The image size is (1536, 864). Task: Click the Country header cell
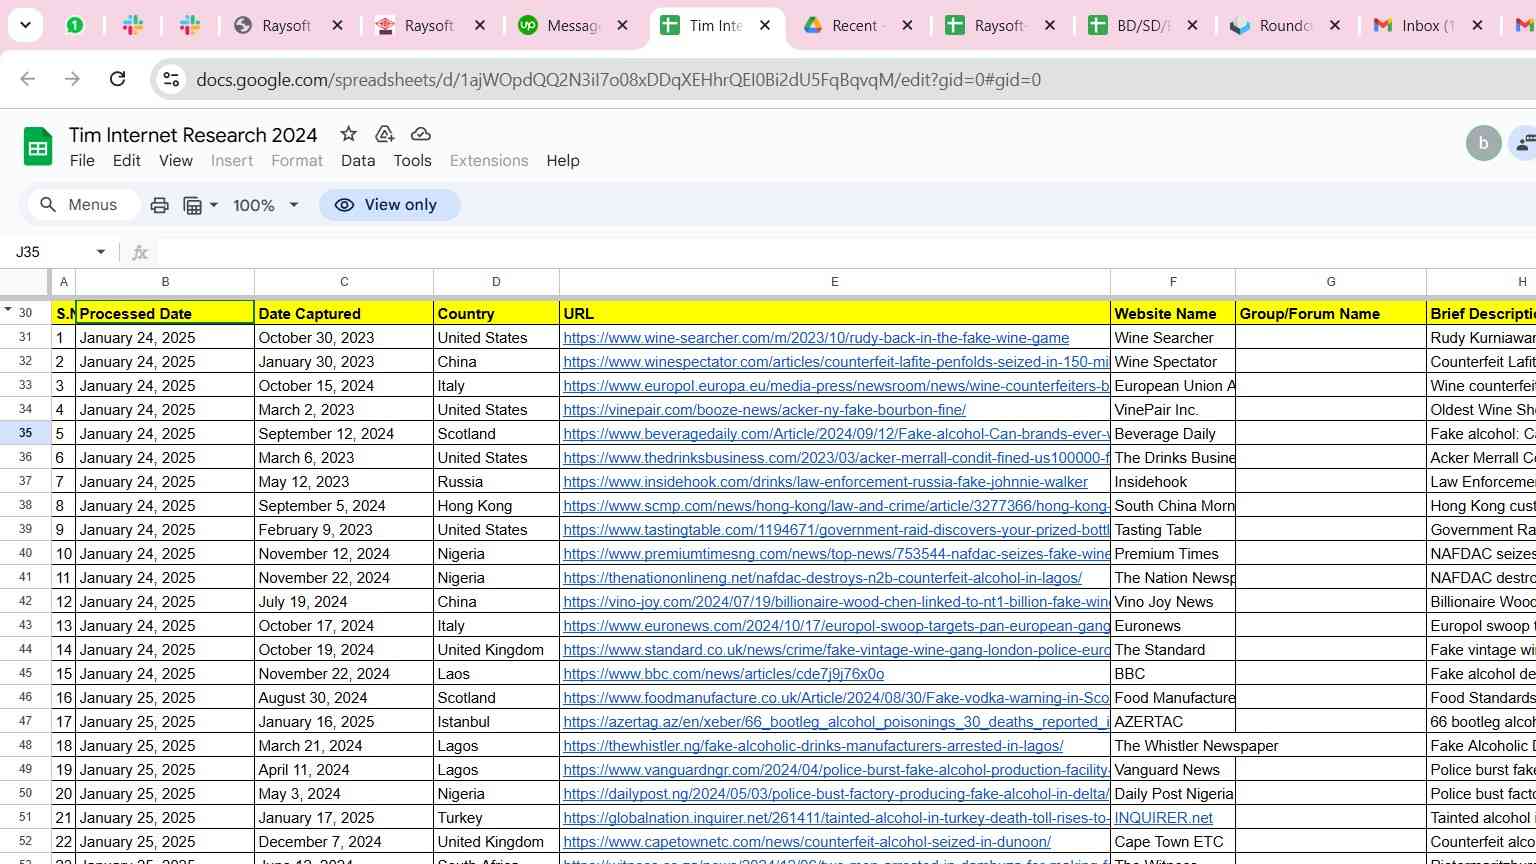(x=496, y=313)
